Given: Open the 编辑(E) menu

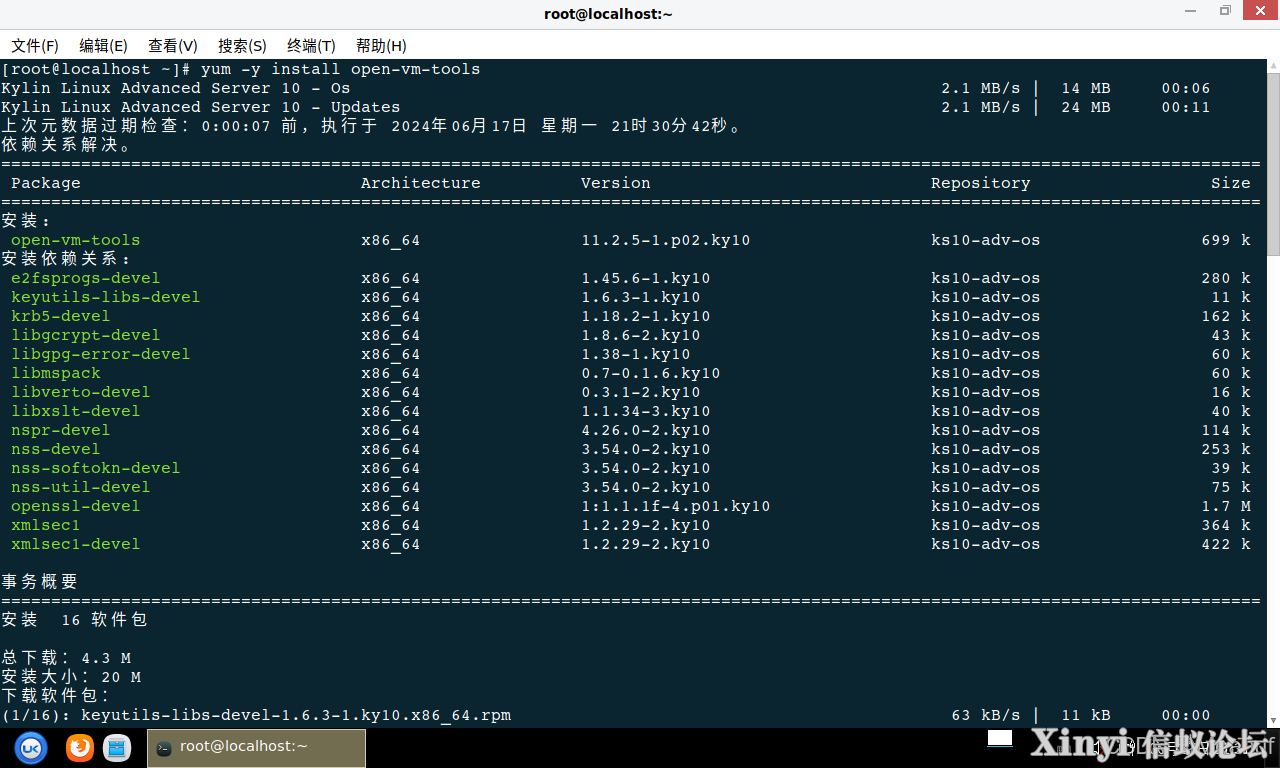Looking at the screenshot, I should (103, 46).
